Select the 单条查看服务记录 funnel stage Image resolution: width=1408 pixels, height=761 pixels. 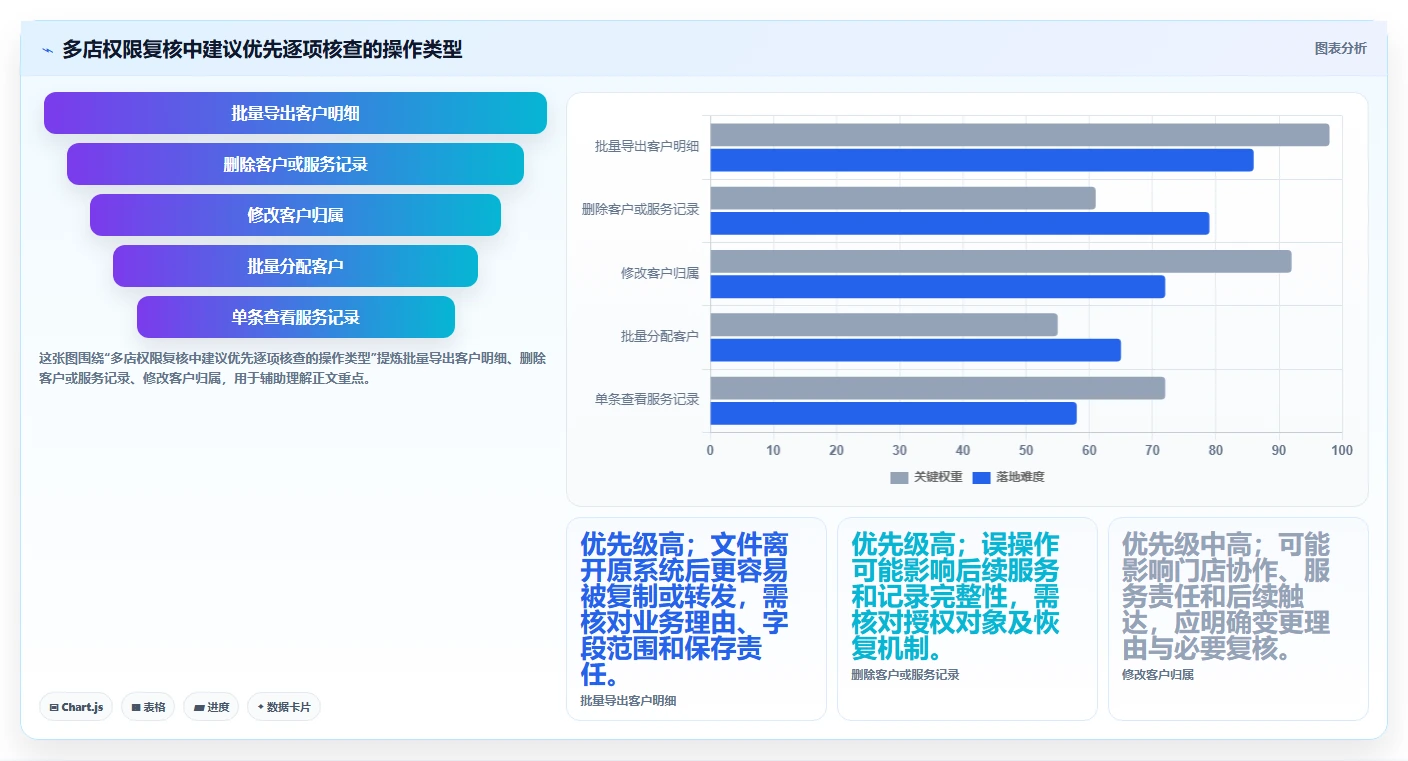(295, 317)
